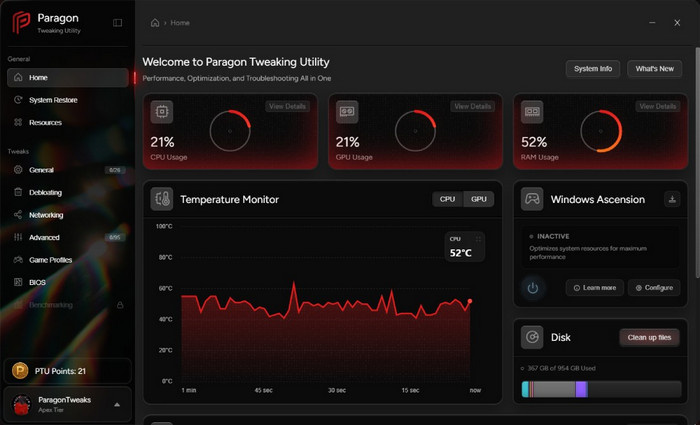The width and height of the screenshot is (700, 425).
Task: Click the RAM module icon
Action: point(532,112)
